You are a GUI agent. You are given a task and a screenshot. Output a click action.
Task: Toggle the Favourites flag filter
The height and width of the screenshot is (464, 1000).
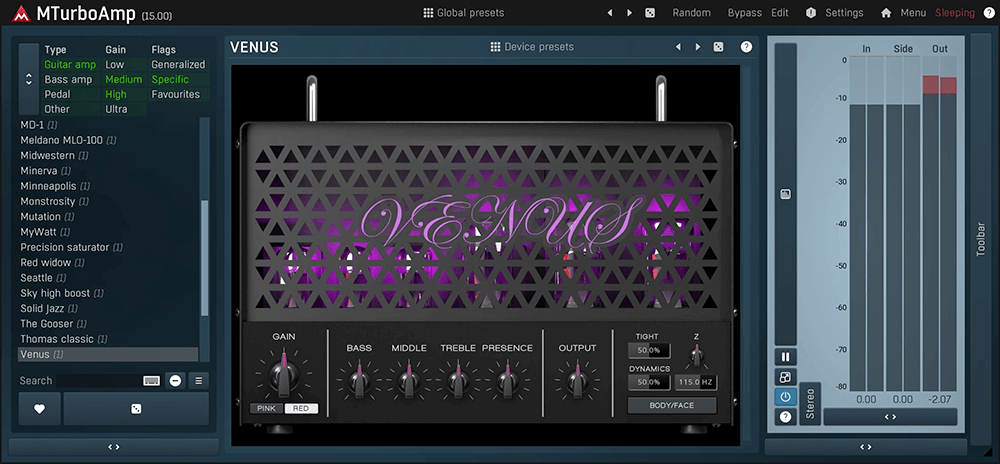pos(175,94)
